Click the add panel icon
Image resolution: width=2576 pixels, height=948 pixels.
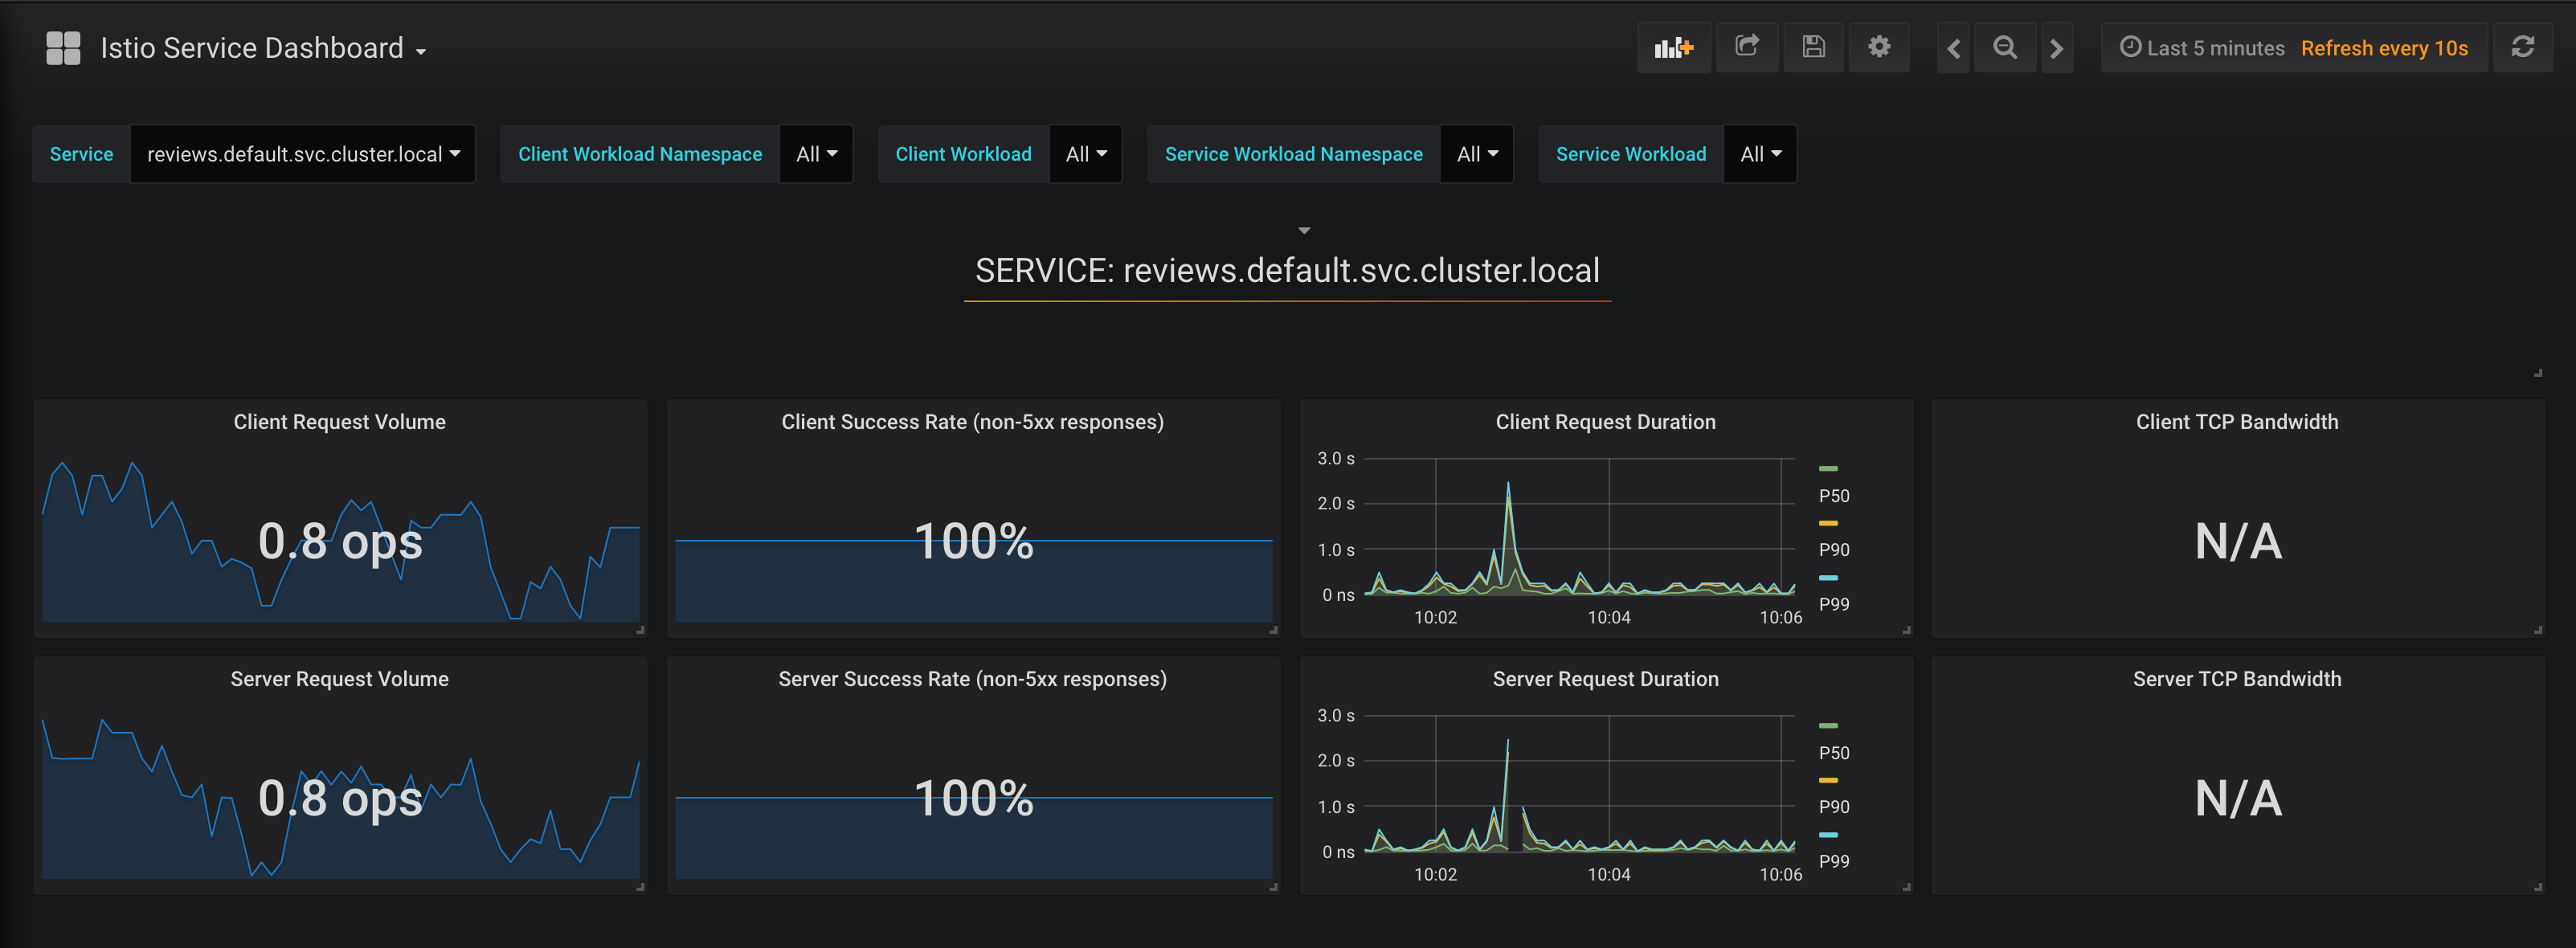[1673, 47]
